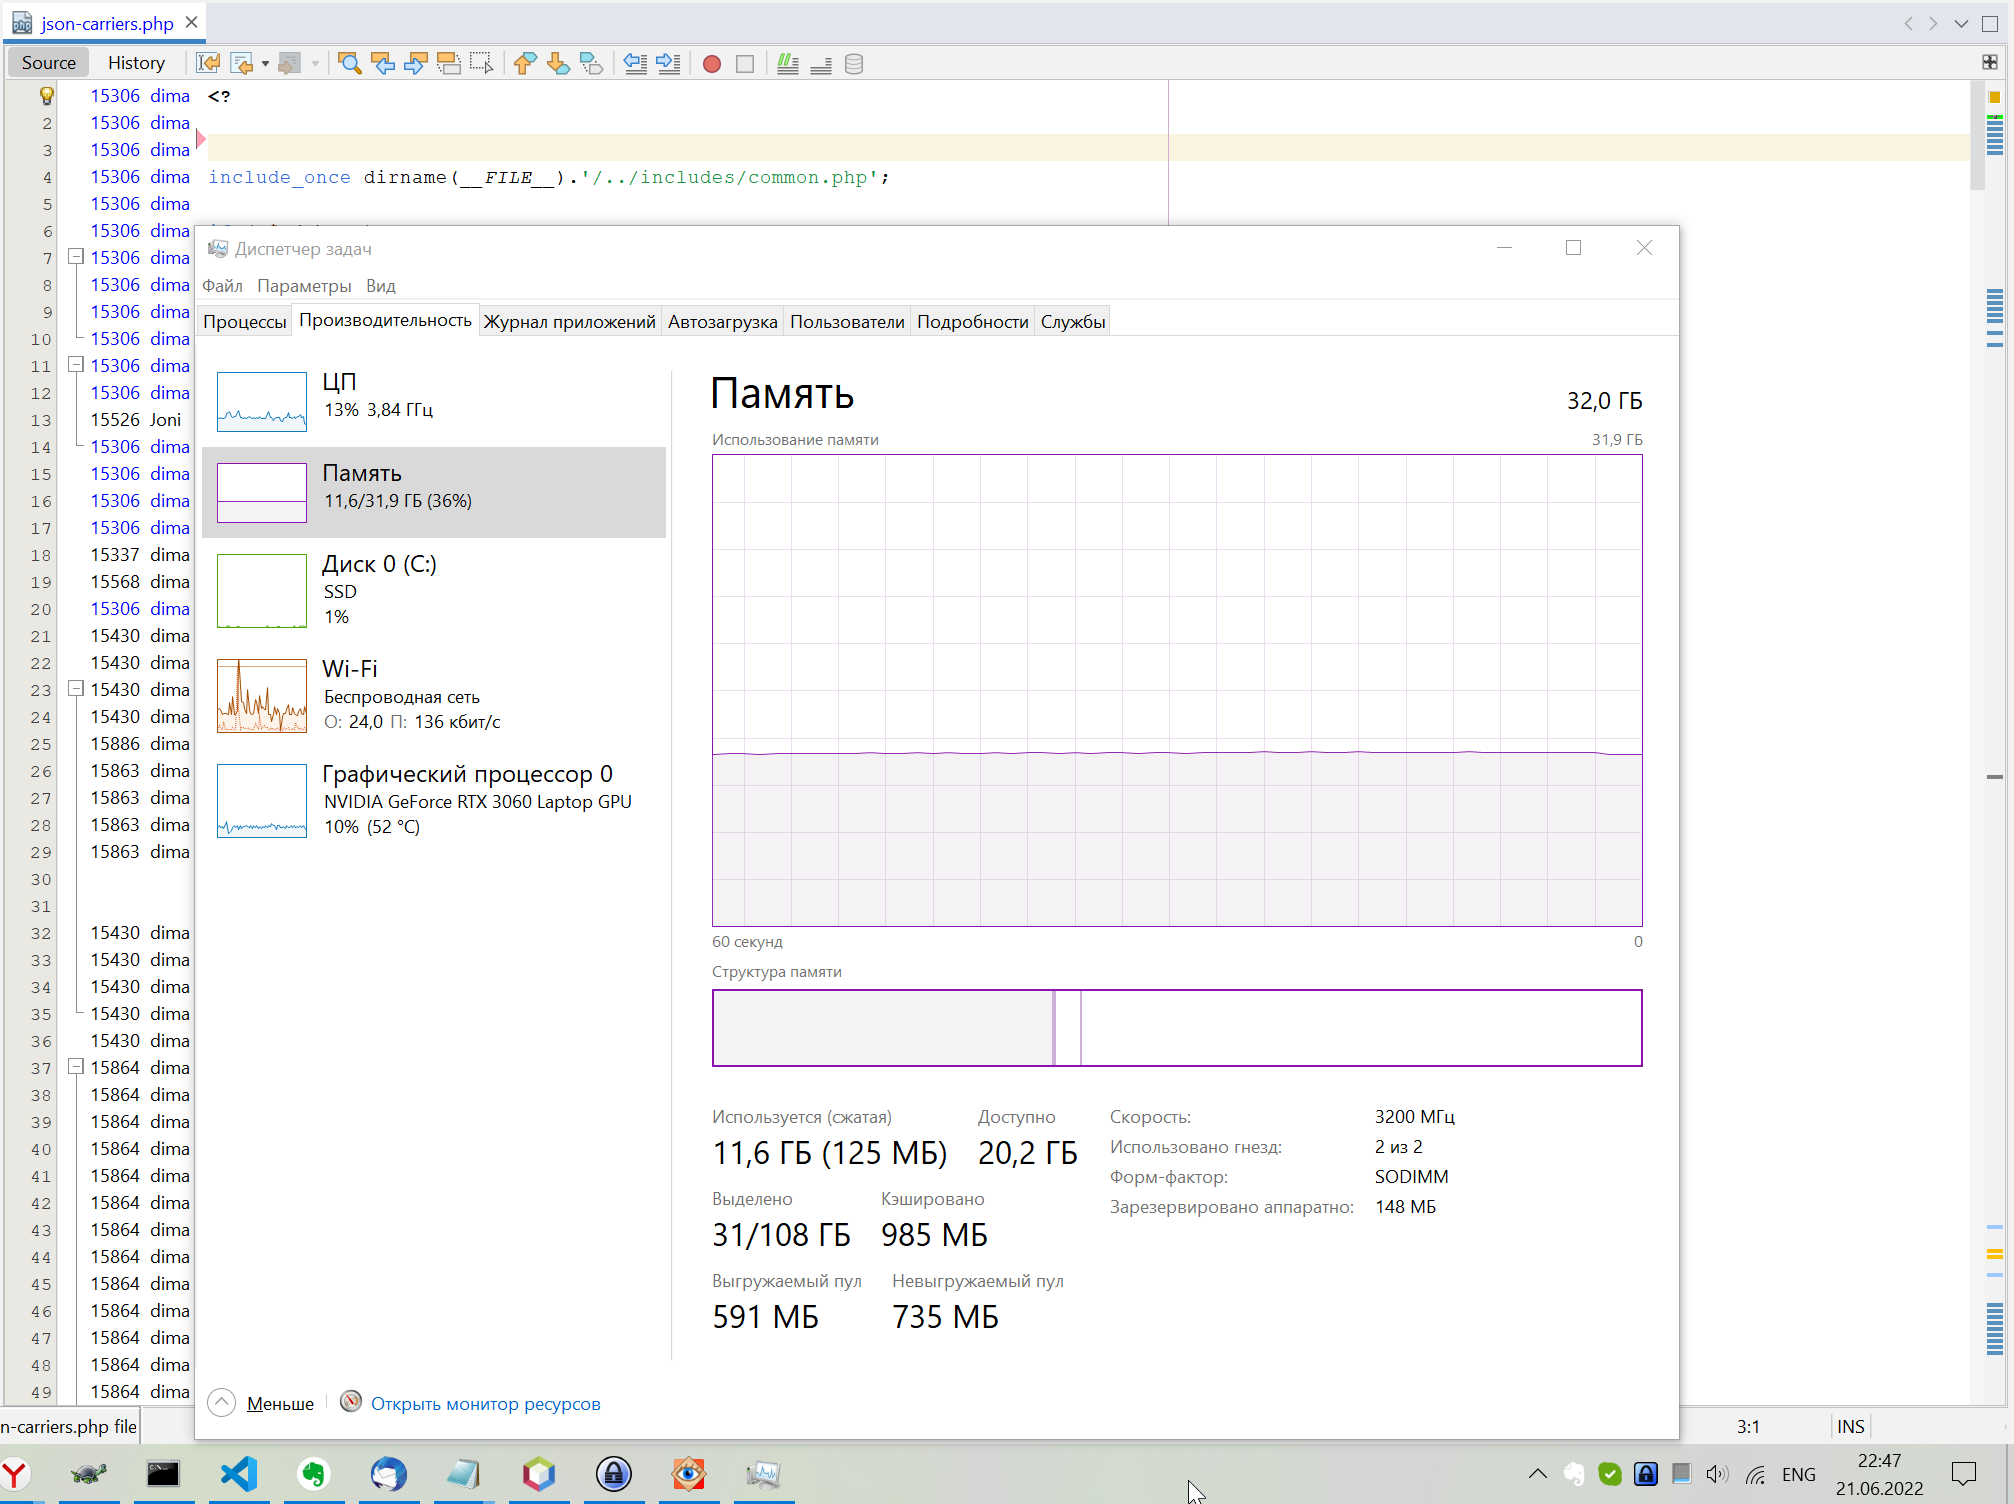The width and height of the screenshot is (2014, 1504).
Task: Switch to the Процессы tab
Action: pyautogui.click(x=245, y=322)
